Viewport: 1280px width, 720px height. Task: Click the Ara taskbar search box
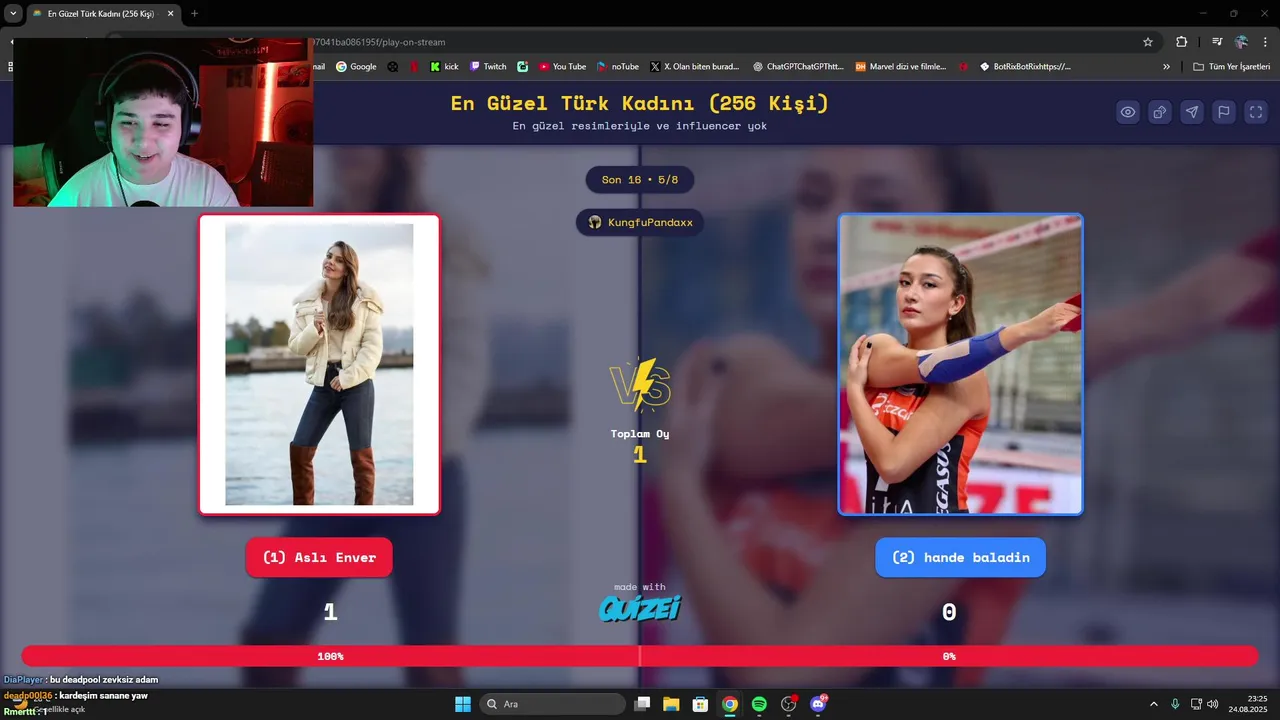pos(552,704)
